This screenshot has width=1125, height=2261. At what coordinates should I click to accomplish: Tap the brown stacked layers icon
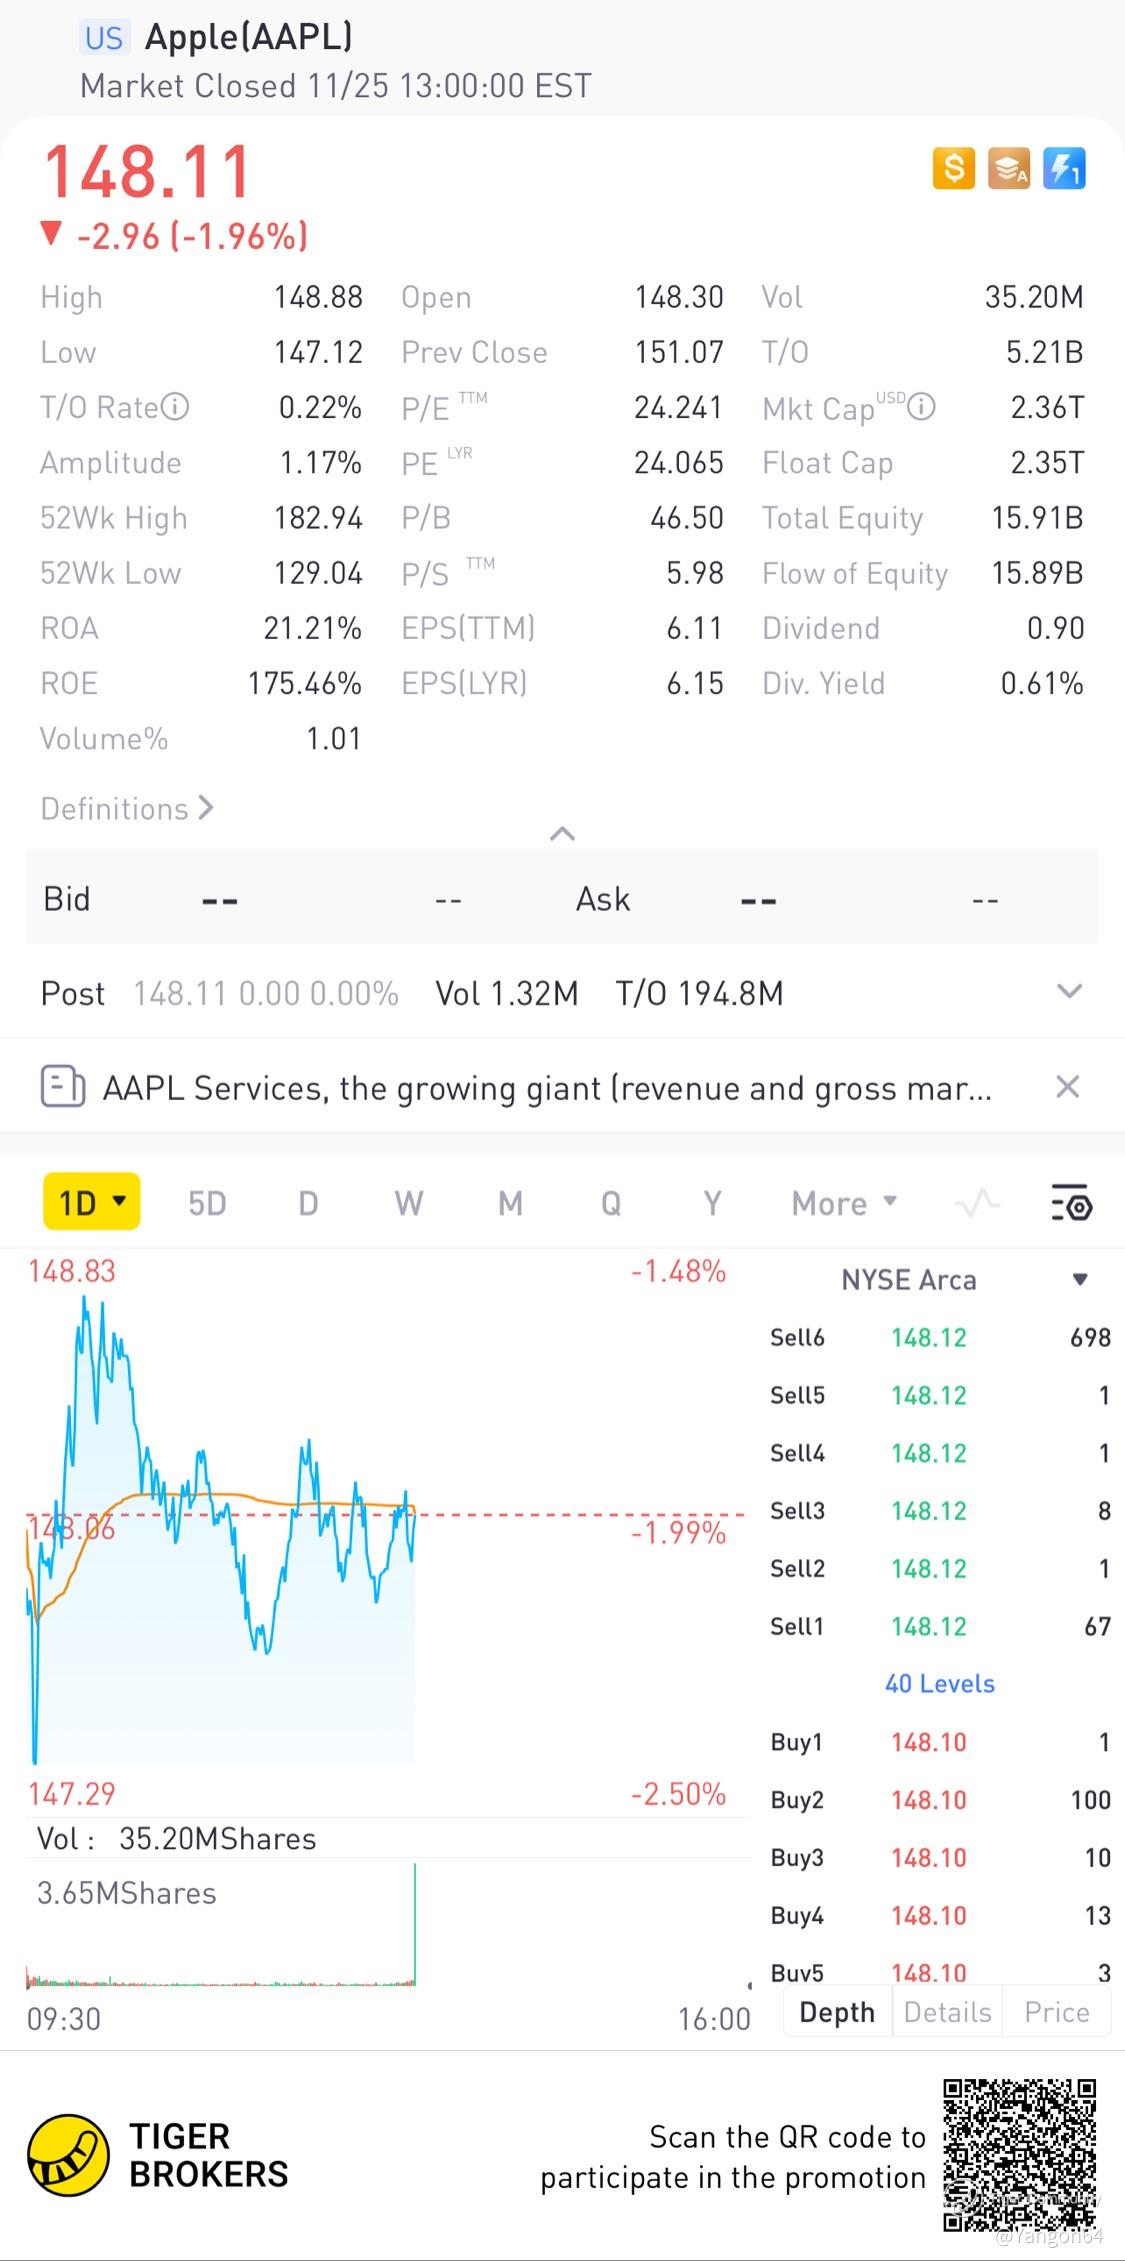click(1008, 168)
